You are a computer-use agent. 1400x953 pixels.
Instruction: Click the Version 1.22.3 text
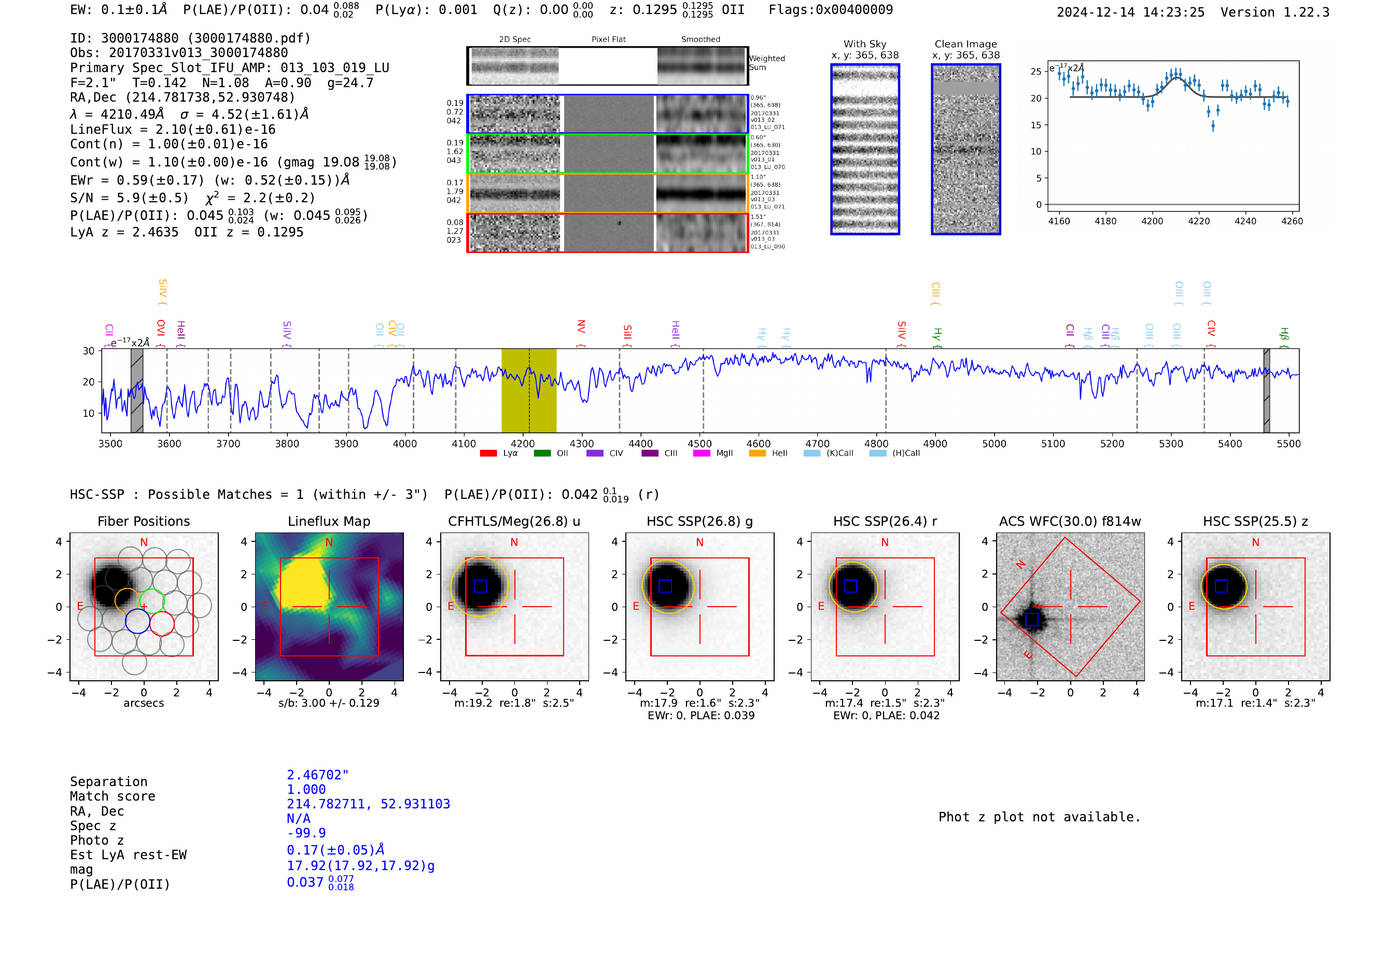(1275, 12)
